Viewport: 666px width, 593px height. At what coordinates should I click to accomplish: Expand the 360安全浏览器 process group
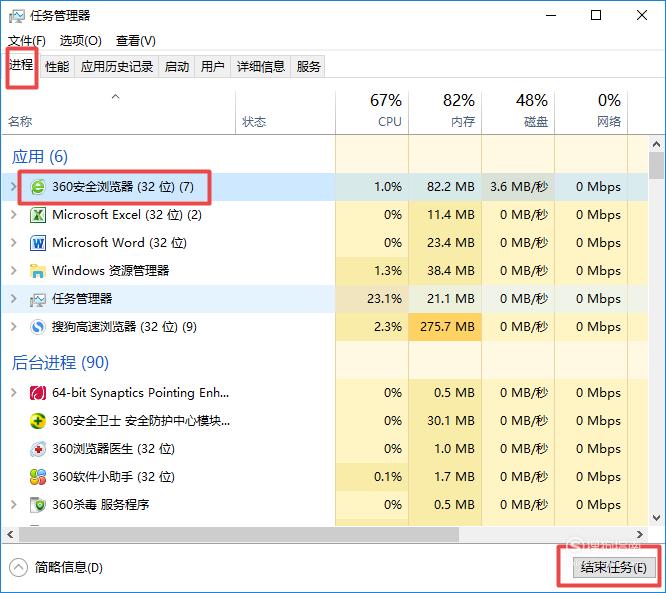[x=14, y=187]
